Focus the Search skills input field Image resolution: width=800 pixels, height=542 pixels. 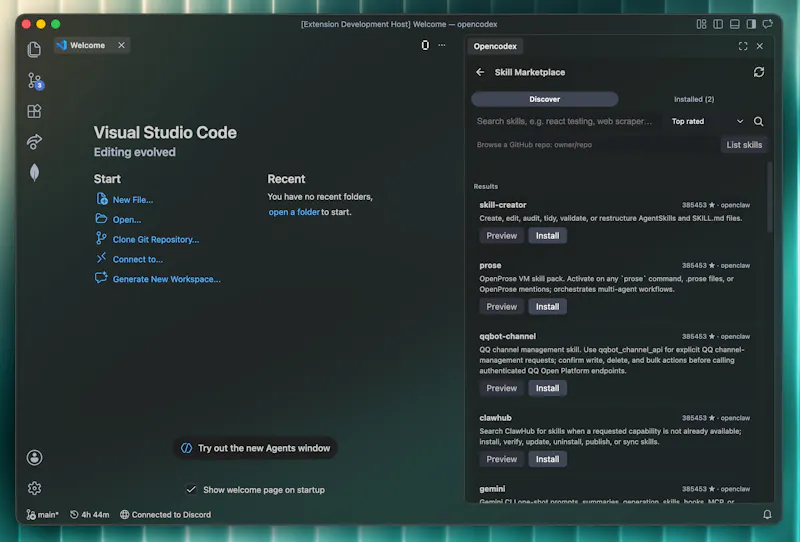click(568, 121)
